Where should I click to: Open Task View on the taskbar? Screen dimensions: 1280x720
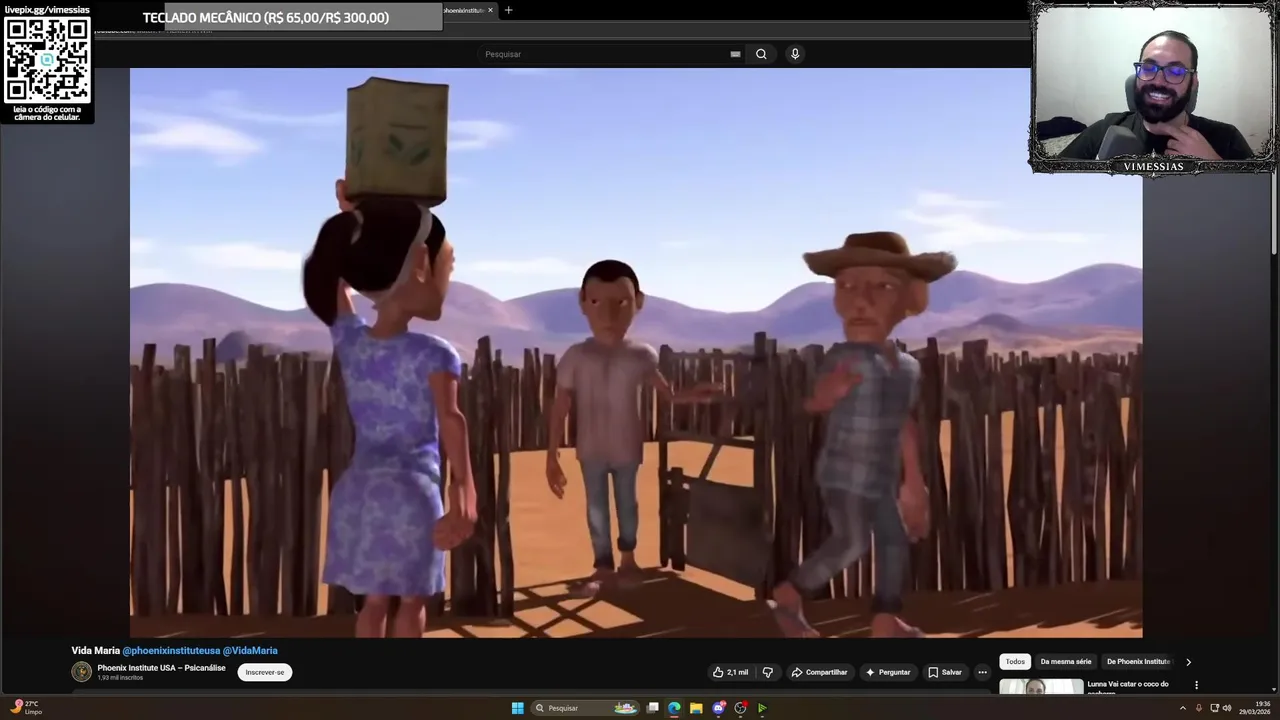coord(653,708)
